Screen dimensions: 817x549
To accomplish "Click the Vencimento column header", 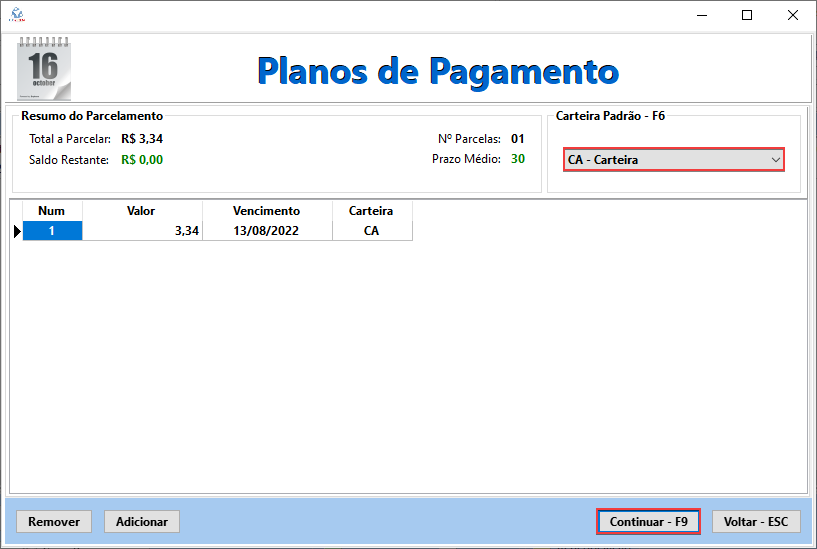I will (267, 211).
